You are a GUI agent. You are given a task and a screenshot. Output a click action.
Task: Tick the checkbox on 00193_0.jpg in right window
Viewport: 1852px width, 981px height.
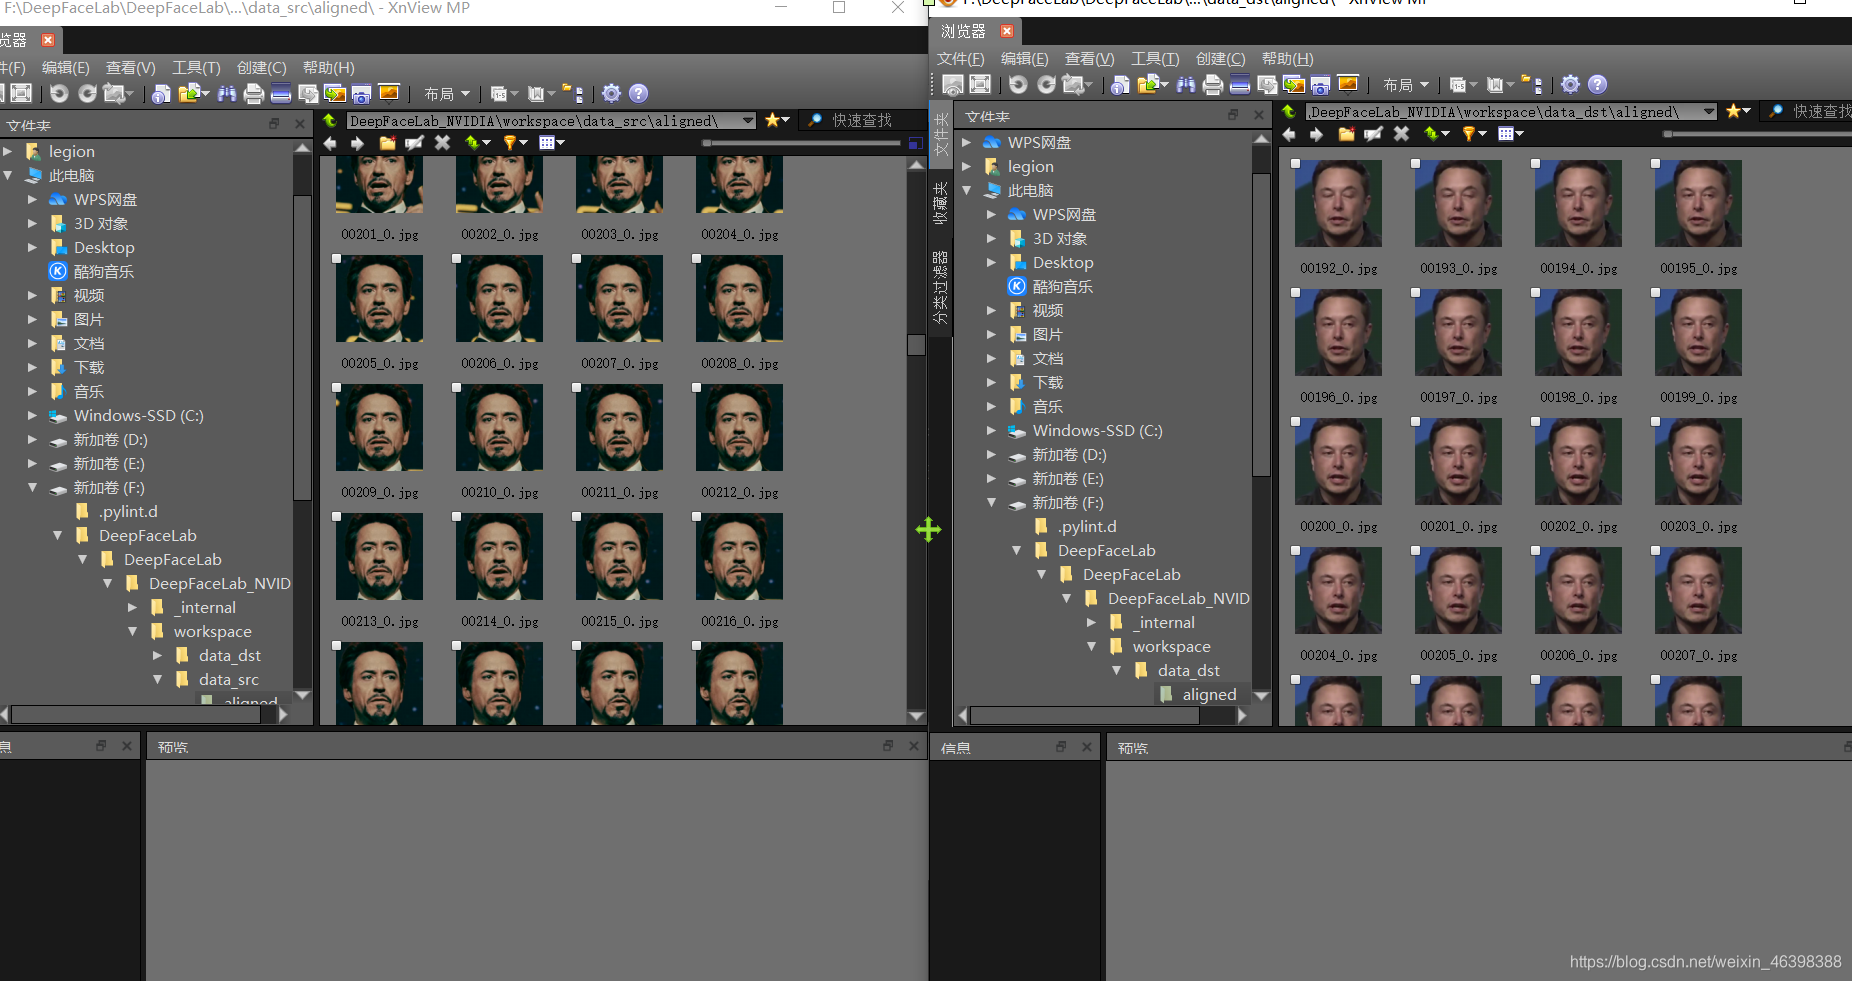coord(1416,164)
